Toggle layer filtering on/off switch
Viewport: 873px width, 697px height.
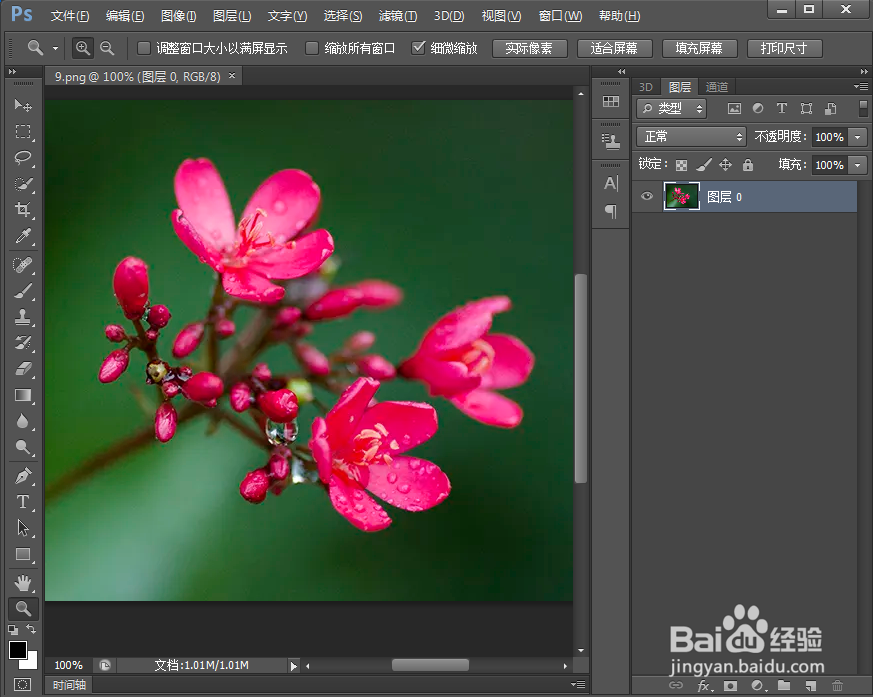point(863,109)
